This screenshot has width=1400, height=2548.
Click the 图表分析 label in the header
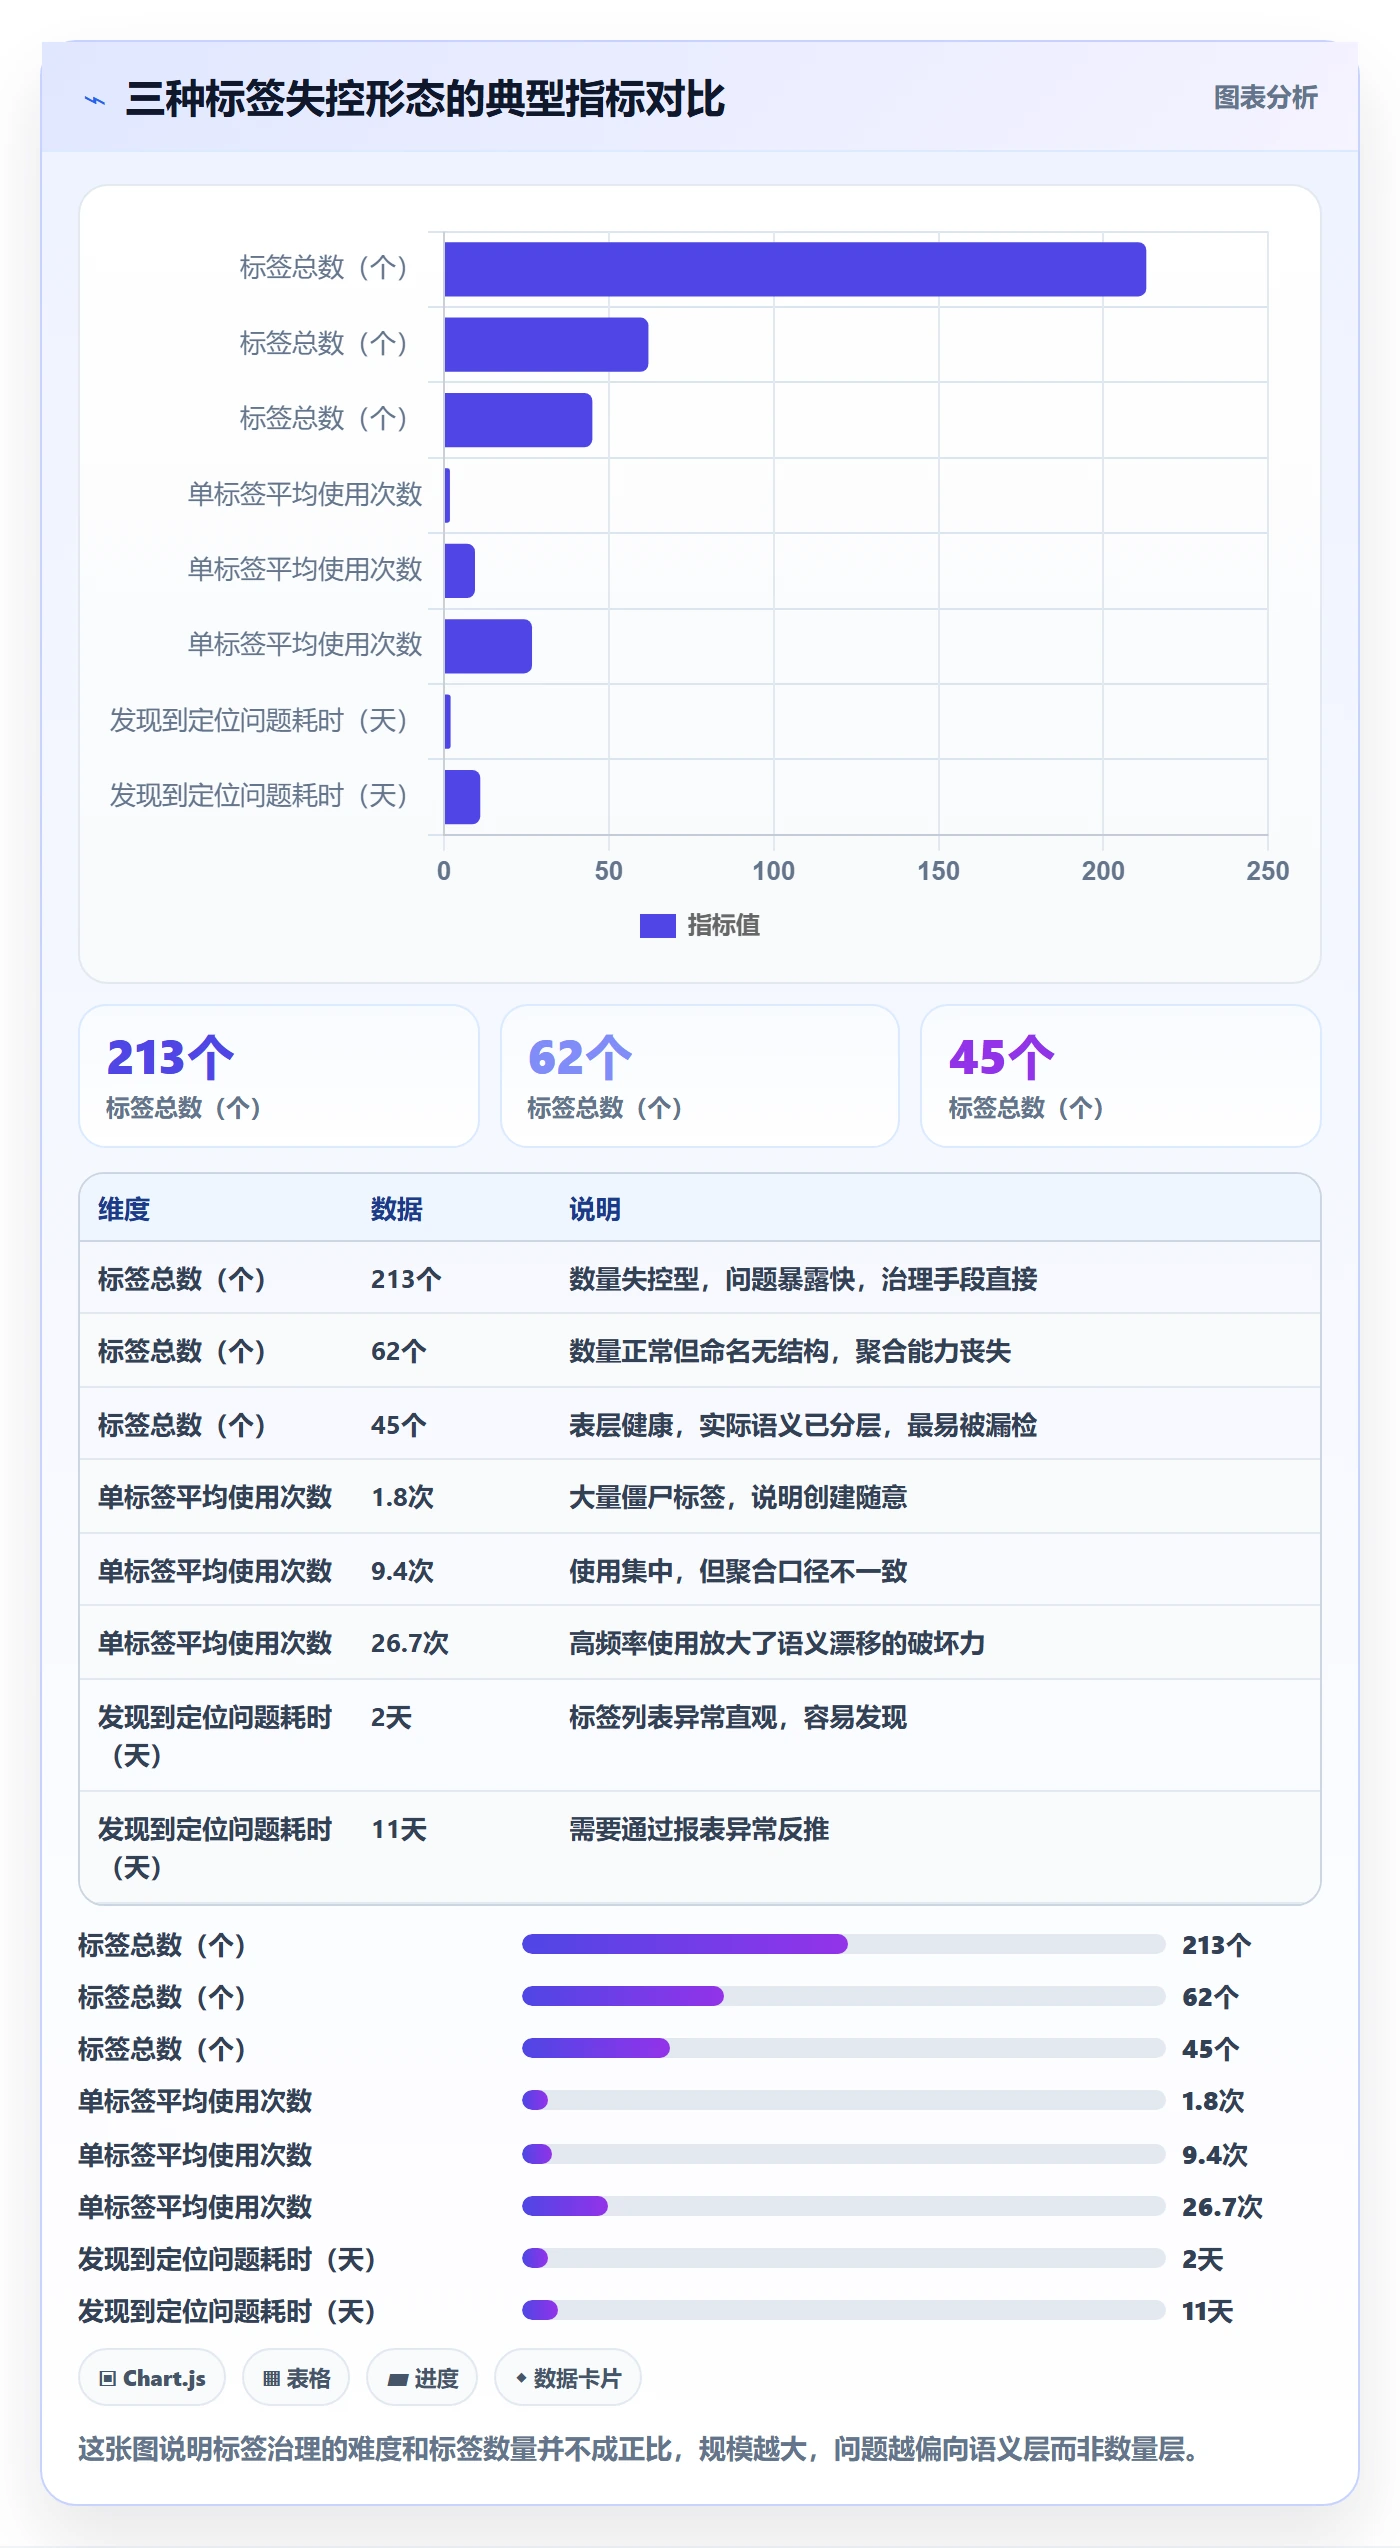click(1265, 98)
